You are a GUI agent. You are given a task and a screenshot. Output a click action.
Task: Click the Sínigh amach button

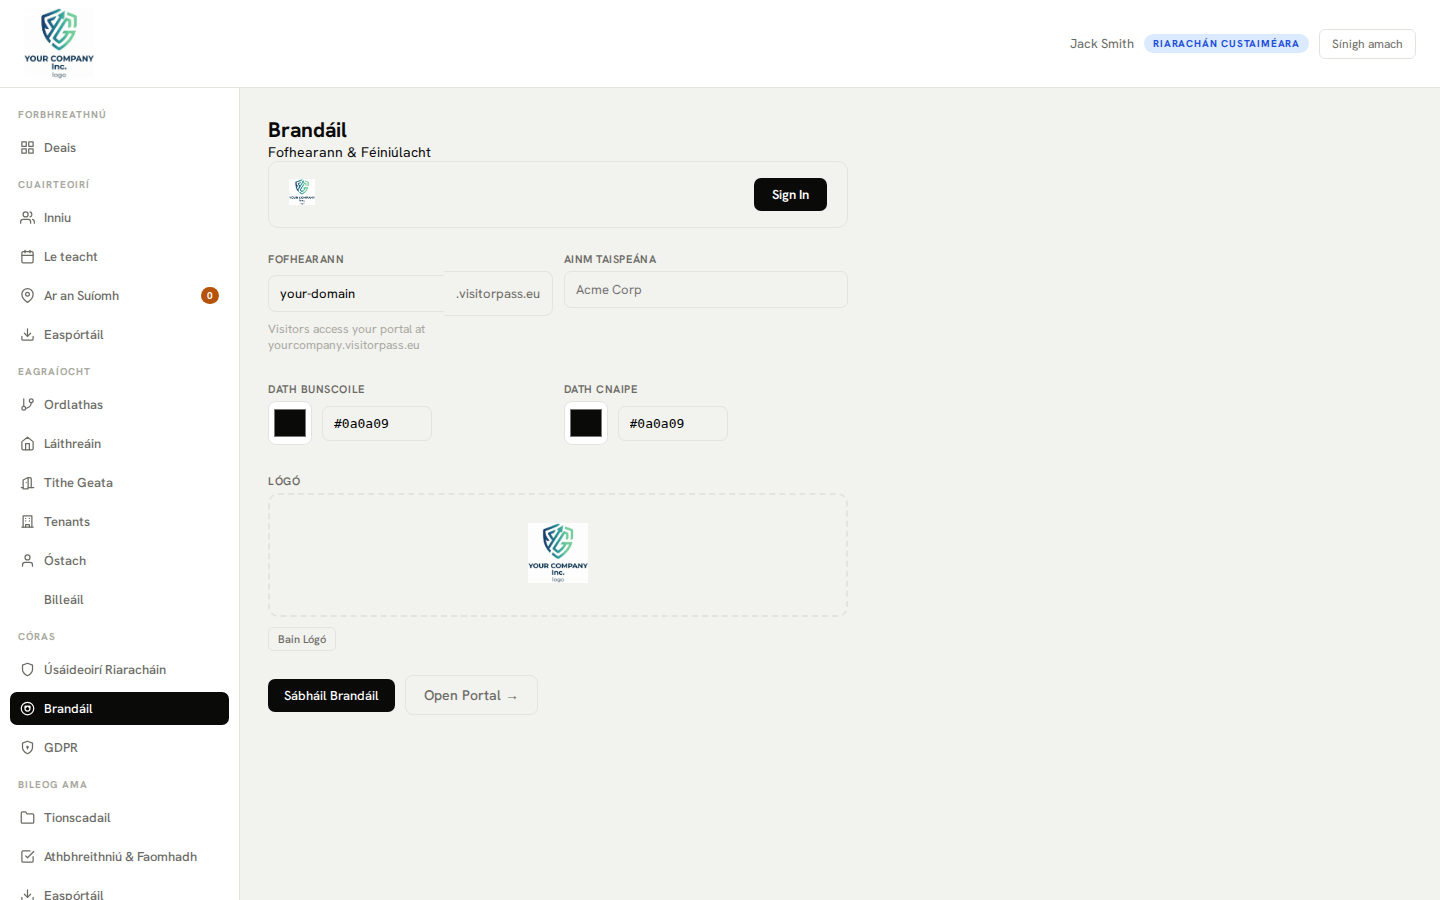pos(1366,44)
